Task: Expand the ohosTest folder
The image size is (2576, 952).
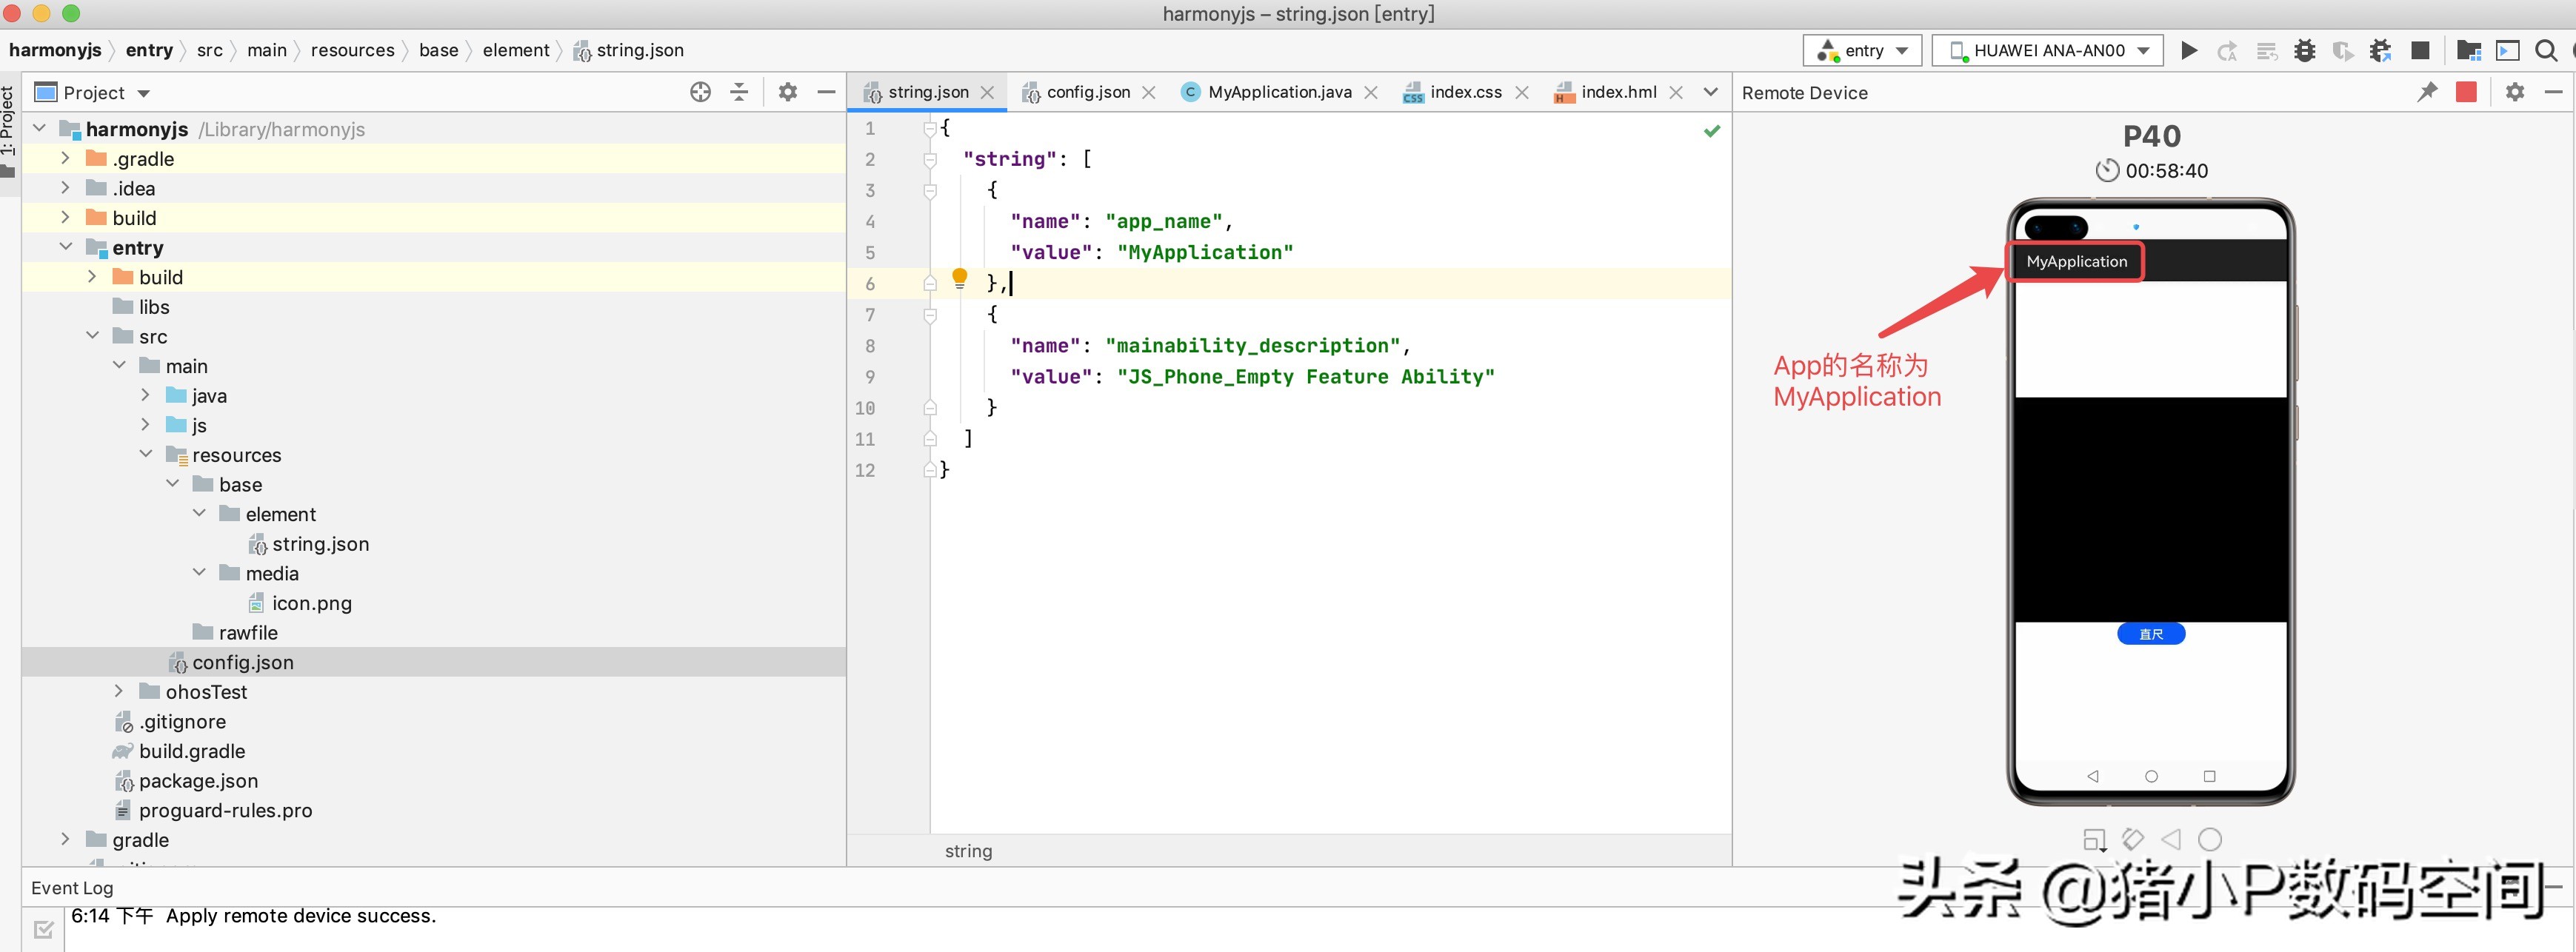Action: pyautogui.click(x=119, y=691)
